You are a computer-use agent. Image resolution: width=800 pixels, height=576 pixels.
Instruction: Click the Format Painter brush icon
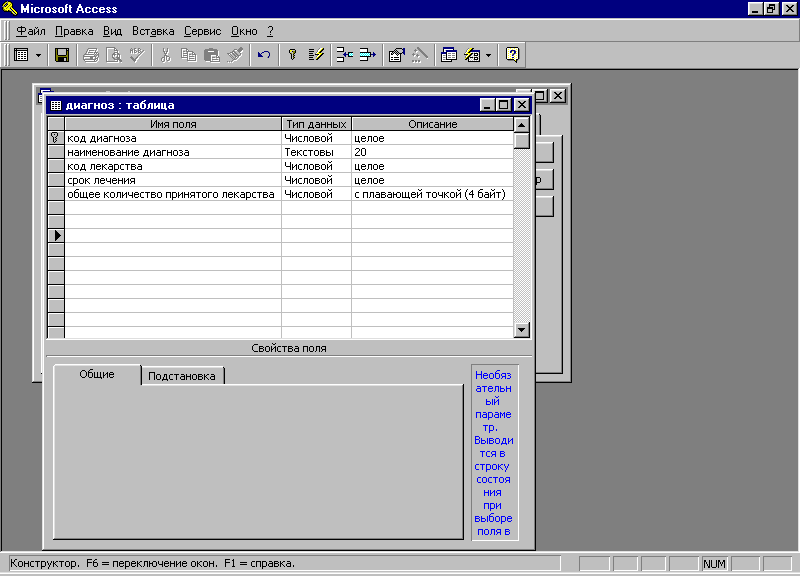point(235,55)
